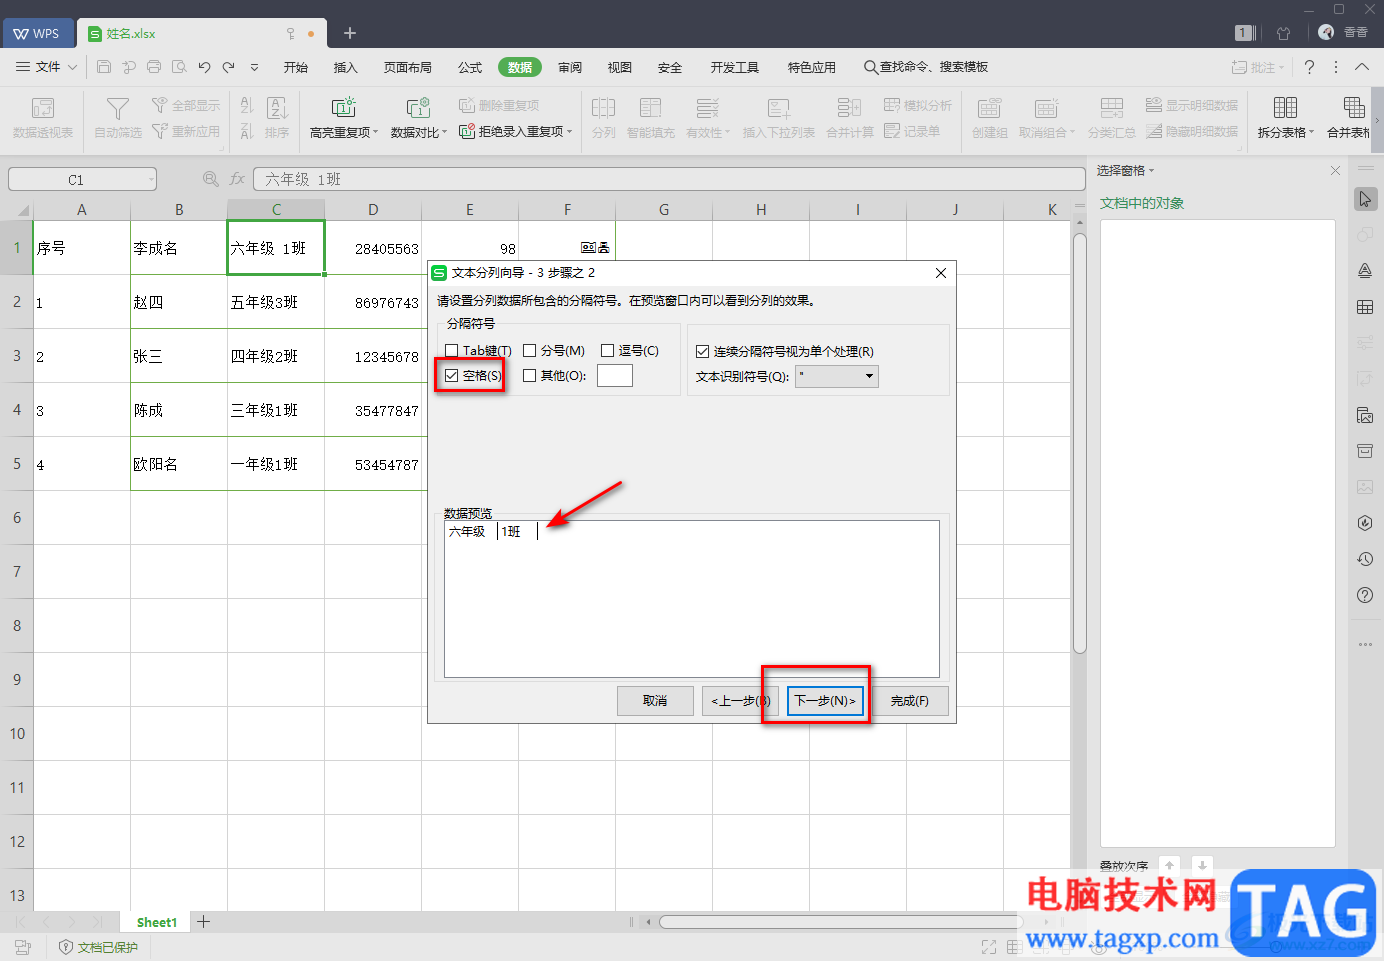Screen dimensions: 1384x961
Task: Click the 文档已保护 shield status icon
Action: 66,947
